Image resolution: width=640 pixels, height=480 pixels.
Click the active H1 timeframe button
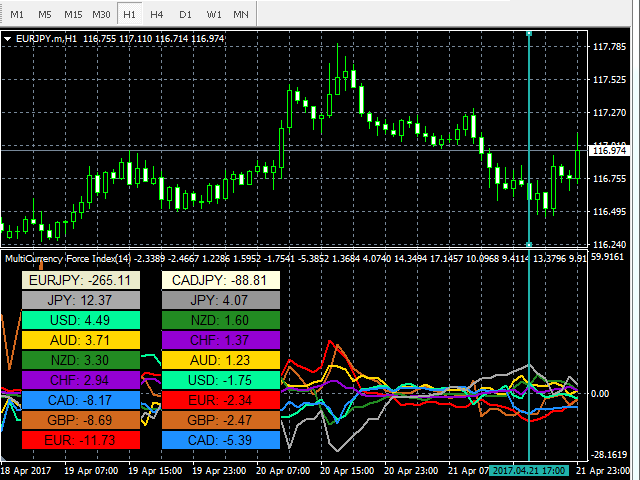[x=129, y=14]
